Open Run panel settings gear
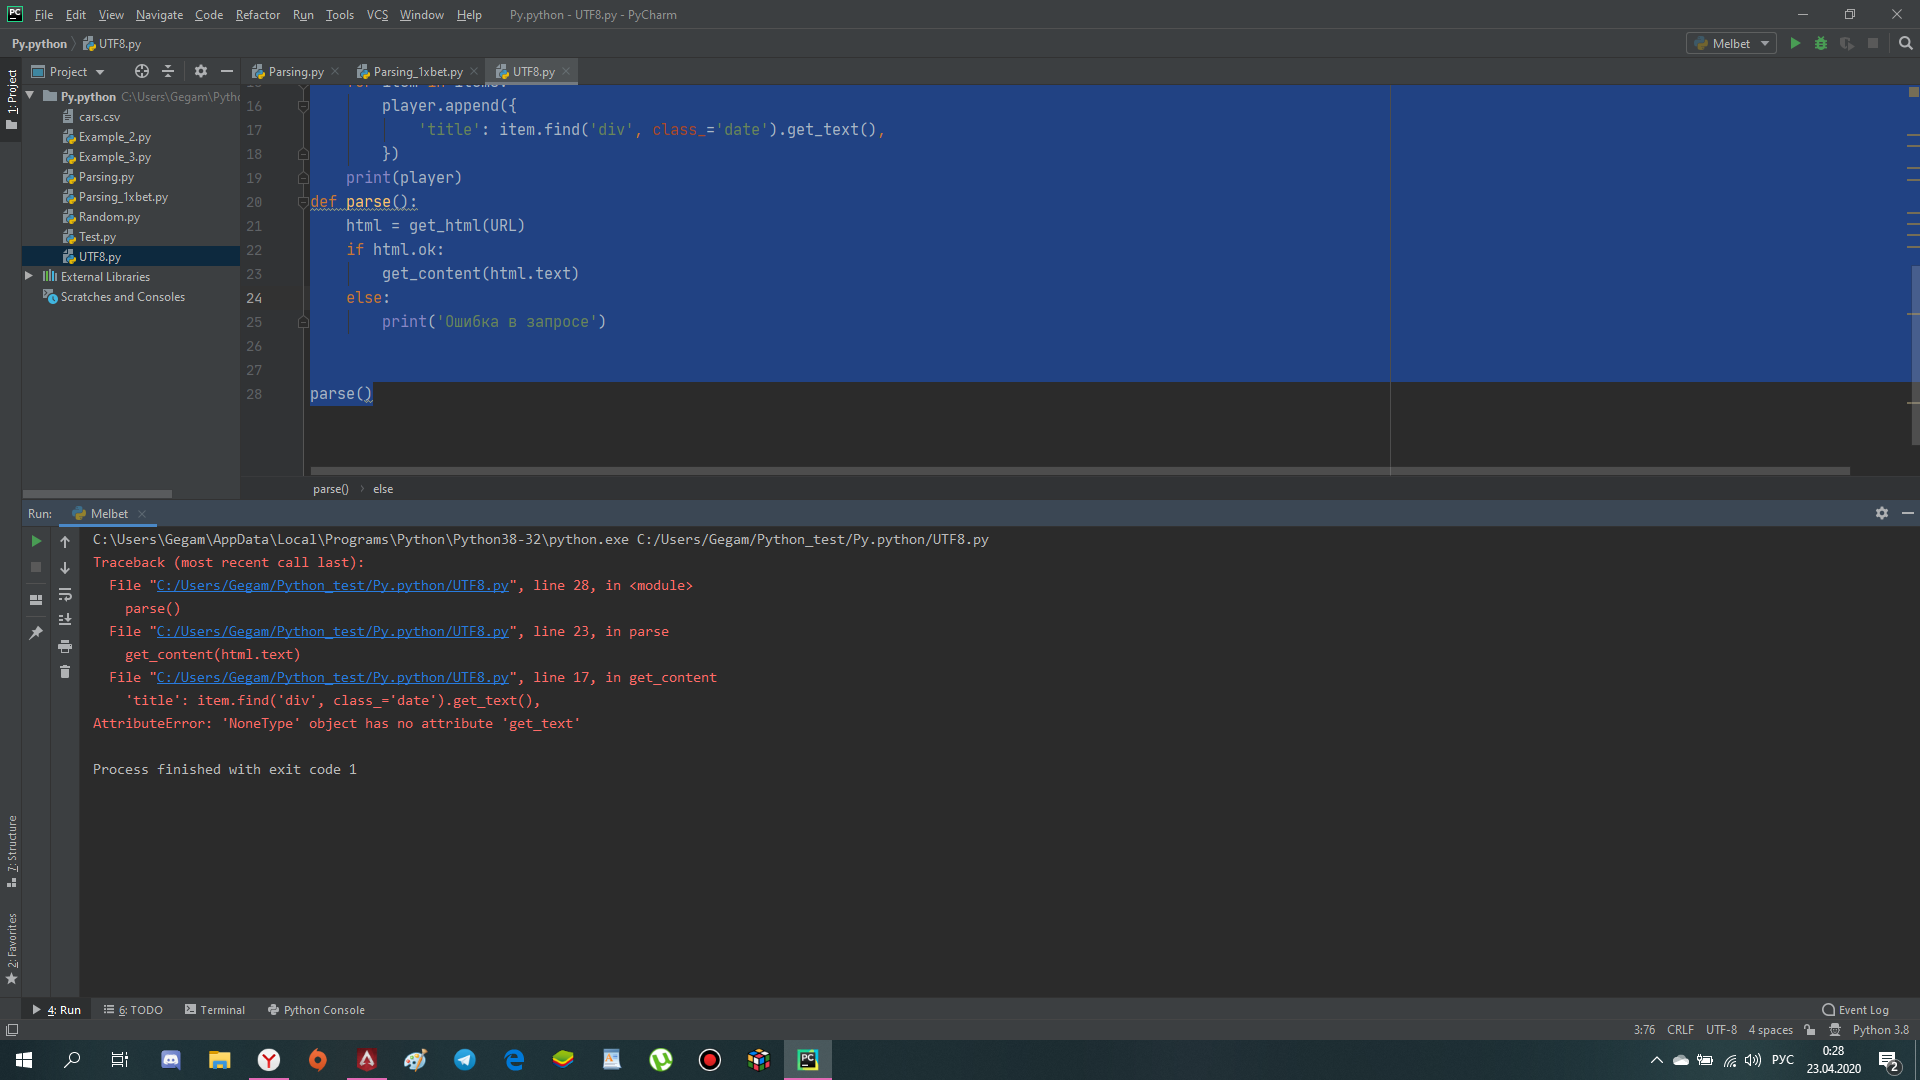 (1882, 513)
